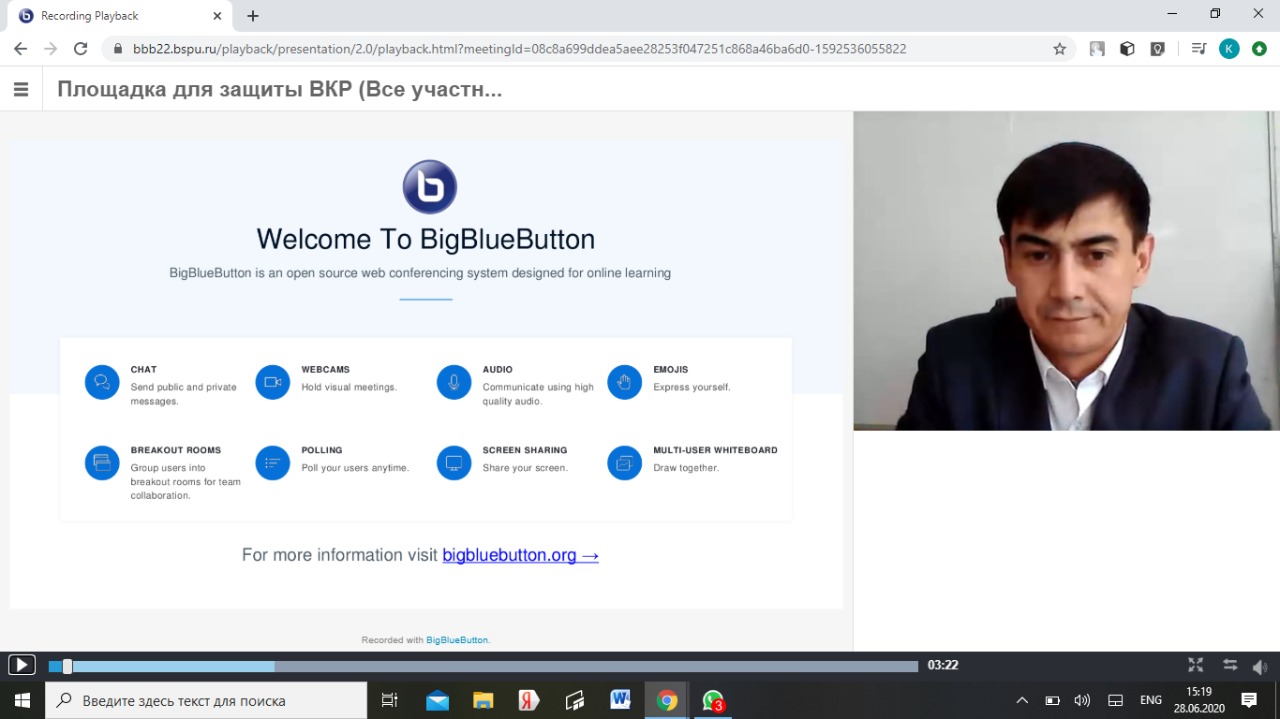Click the BigBlueButton link in footer
The width and height of the screenshot is (1280, 719).
[457, 640]
